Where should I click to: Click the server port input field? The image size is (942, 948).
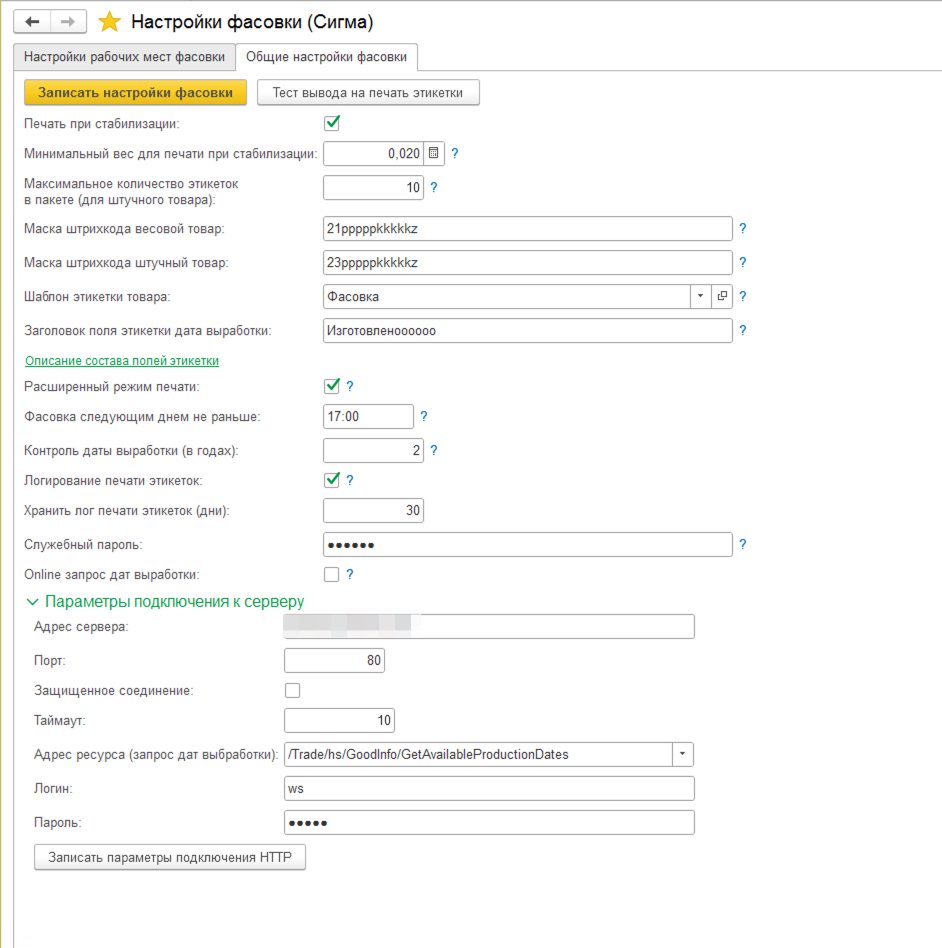point(334,661)
